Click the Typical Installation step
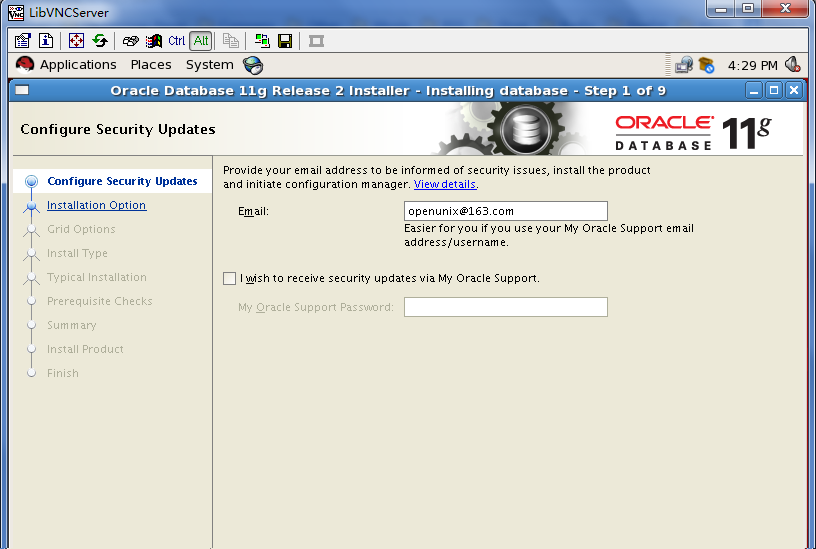 coord(97,277)
